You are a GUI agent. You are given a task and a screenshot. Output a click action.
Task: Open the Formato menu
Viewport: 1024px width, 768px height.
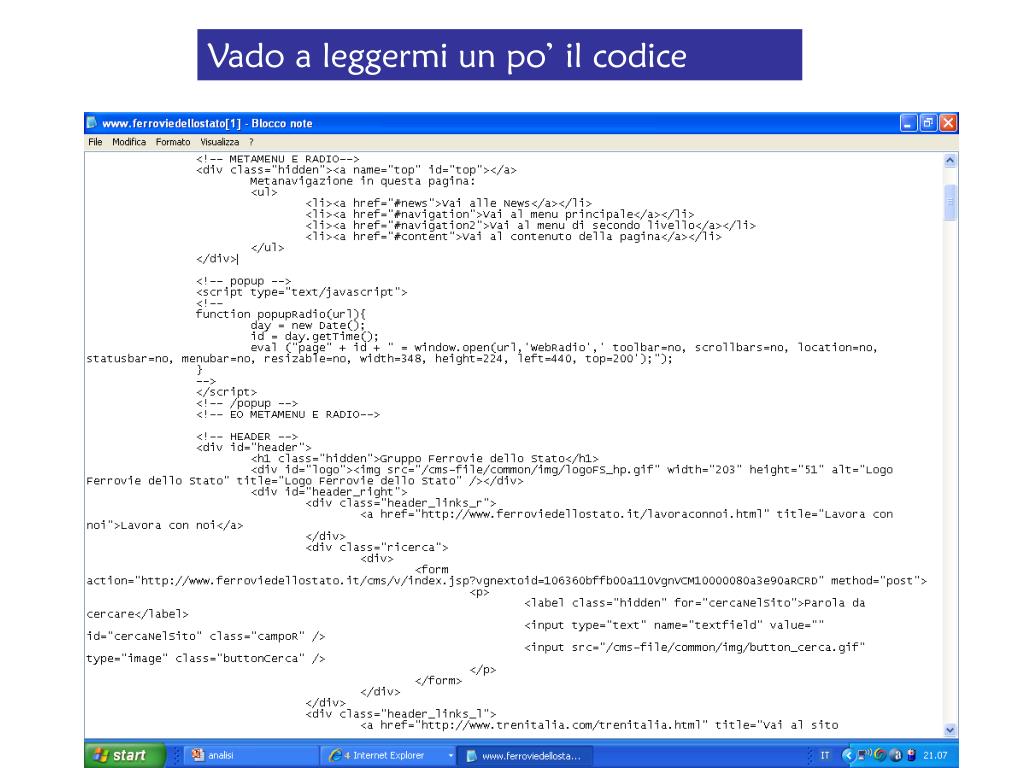[x=173, y=142]
